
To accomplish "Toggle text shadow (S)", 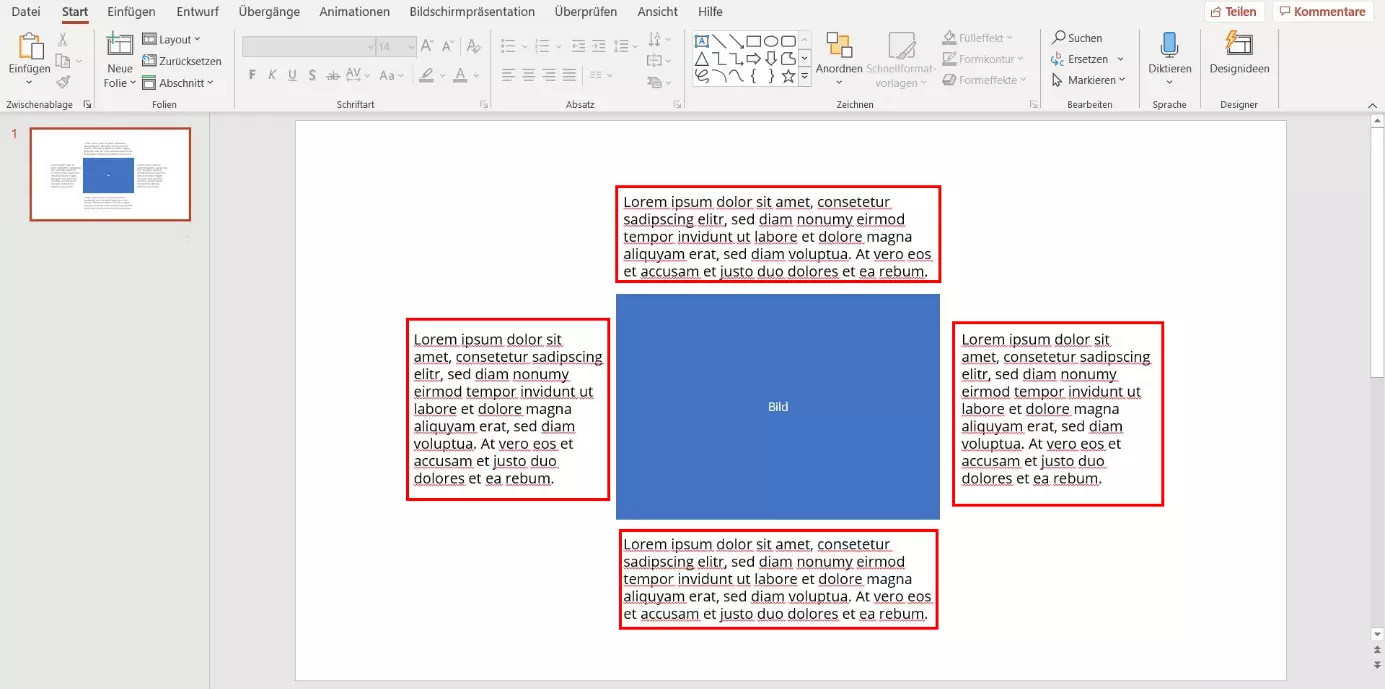I will (312, 75).
